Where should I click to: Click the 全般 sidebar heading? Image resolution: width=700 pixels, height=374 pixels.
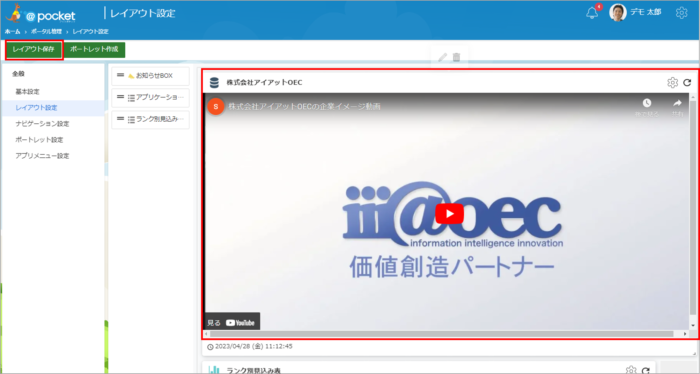click(18, 74)
